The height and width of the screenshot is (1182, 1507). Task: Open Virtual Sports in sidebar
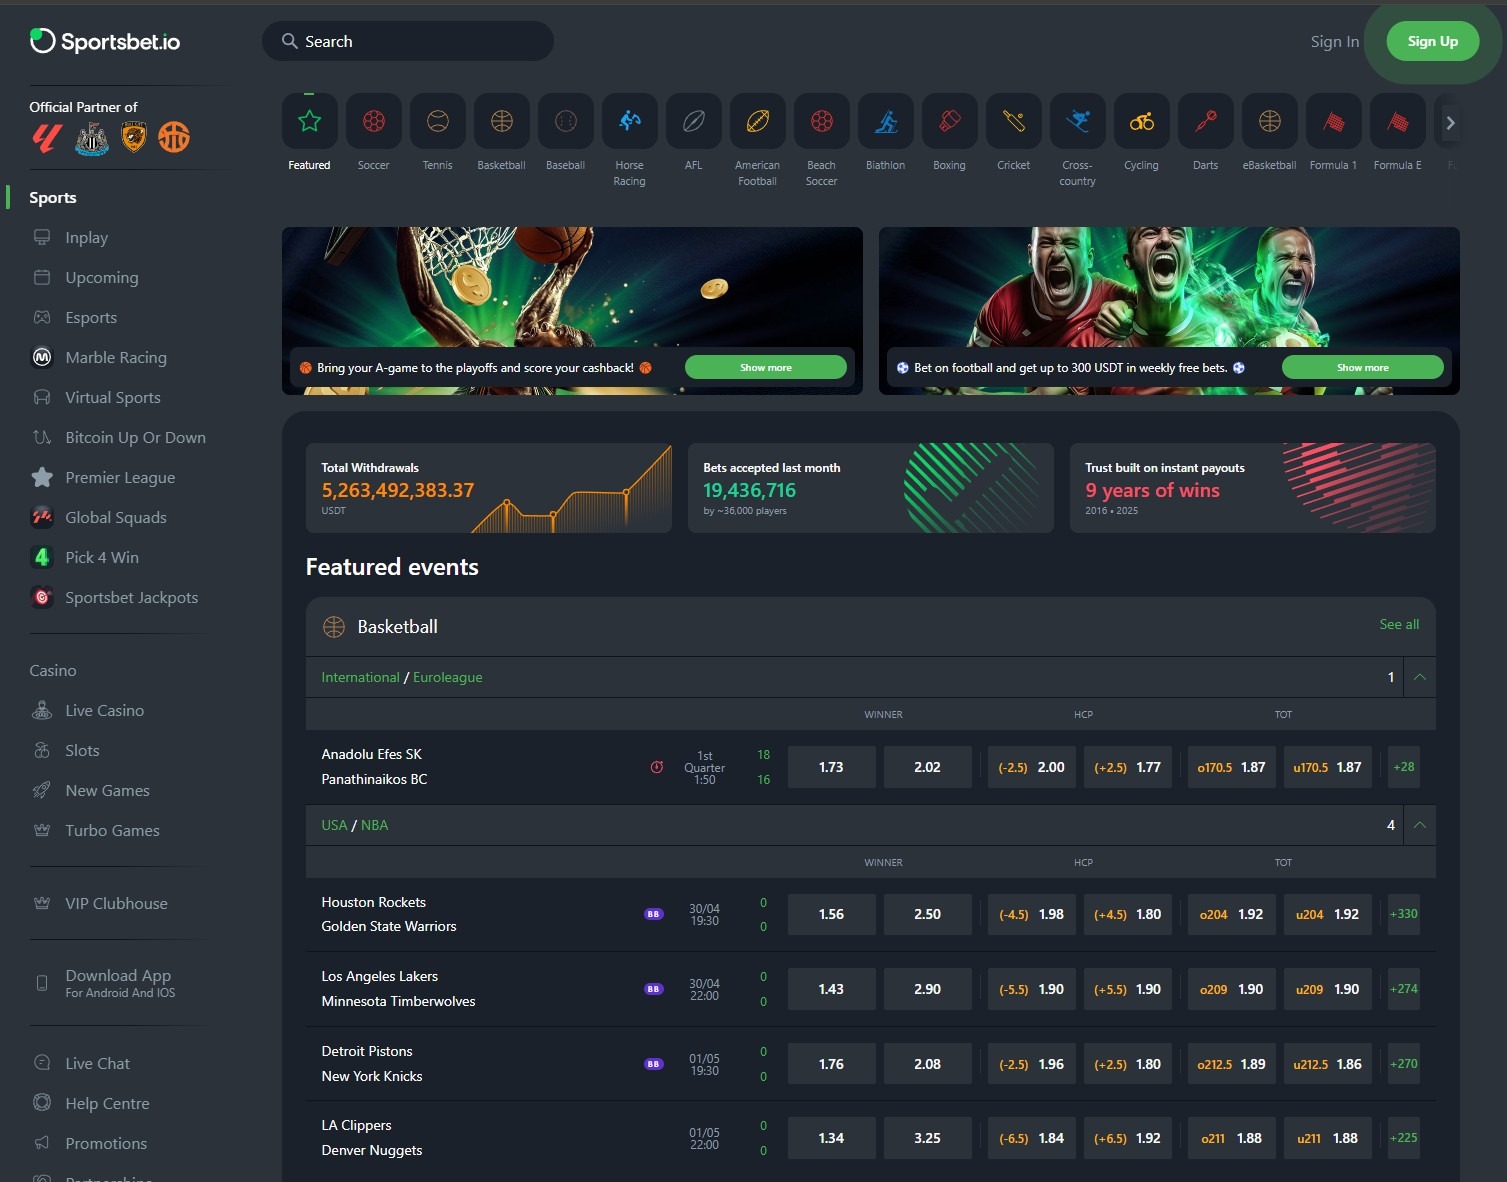coord(112,398)
